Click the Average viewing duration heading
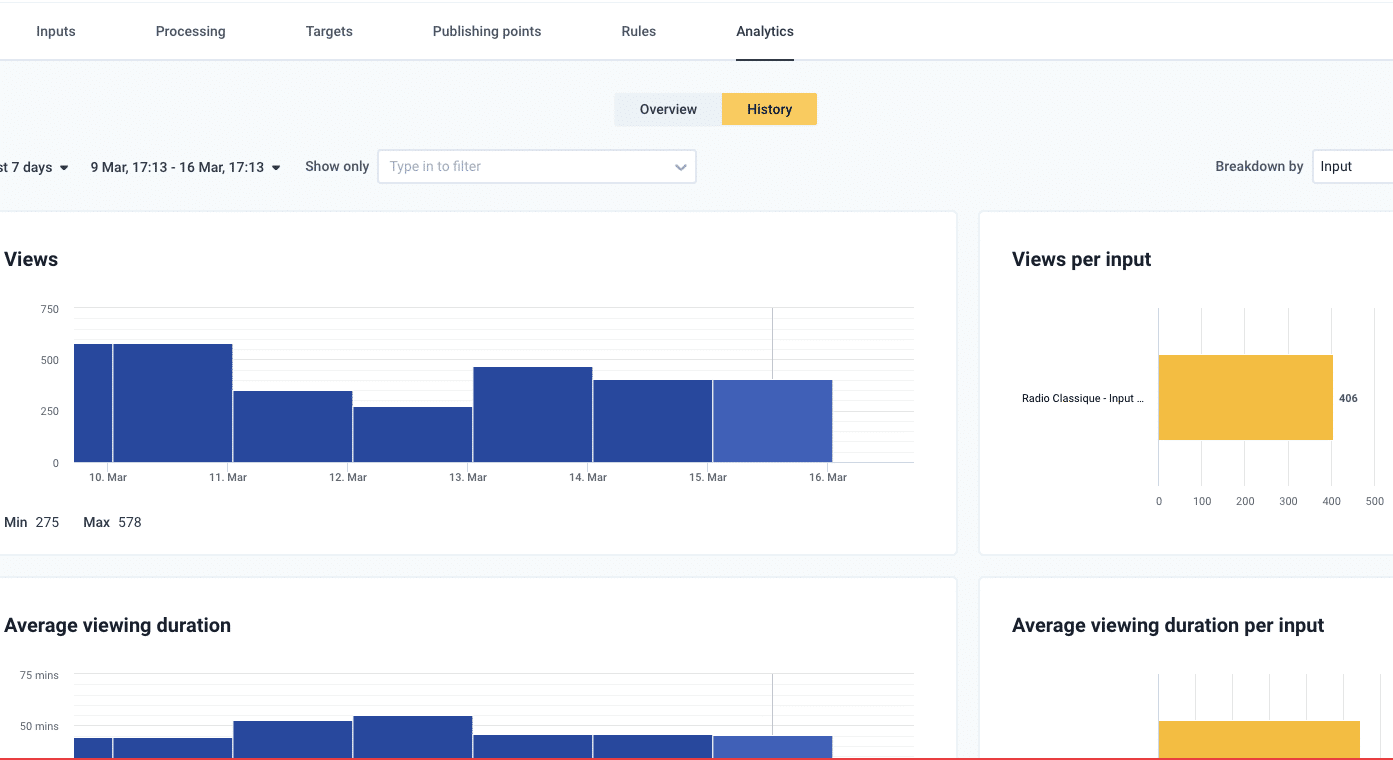This screenshot has width=1393, height=760. tap(117, 625)
